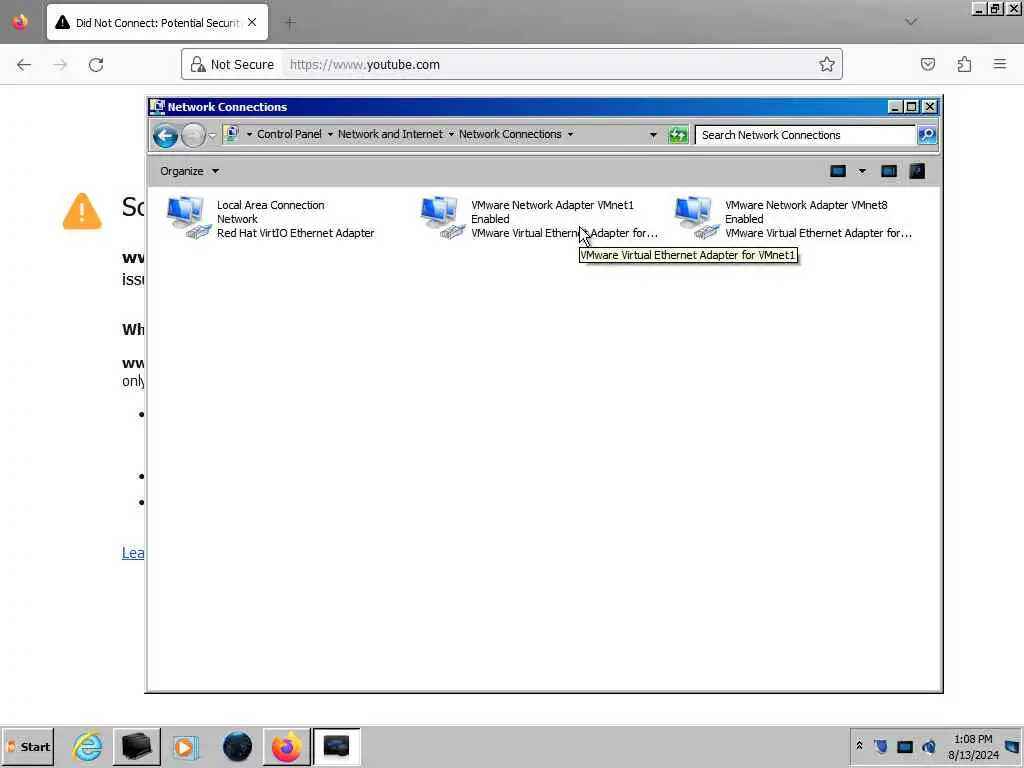1024x768 pixels.
Task: Open Firefox extensions puzzle icon
Action: point(964,65)
